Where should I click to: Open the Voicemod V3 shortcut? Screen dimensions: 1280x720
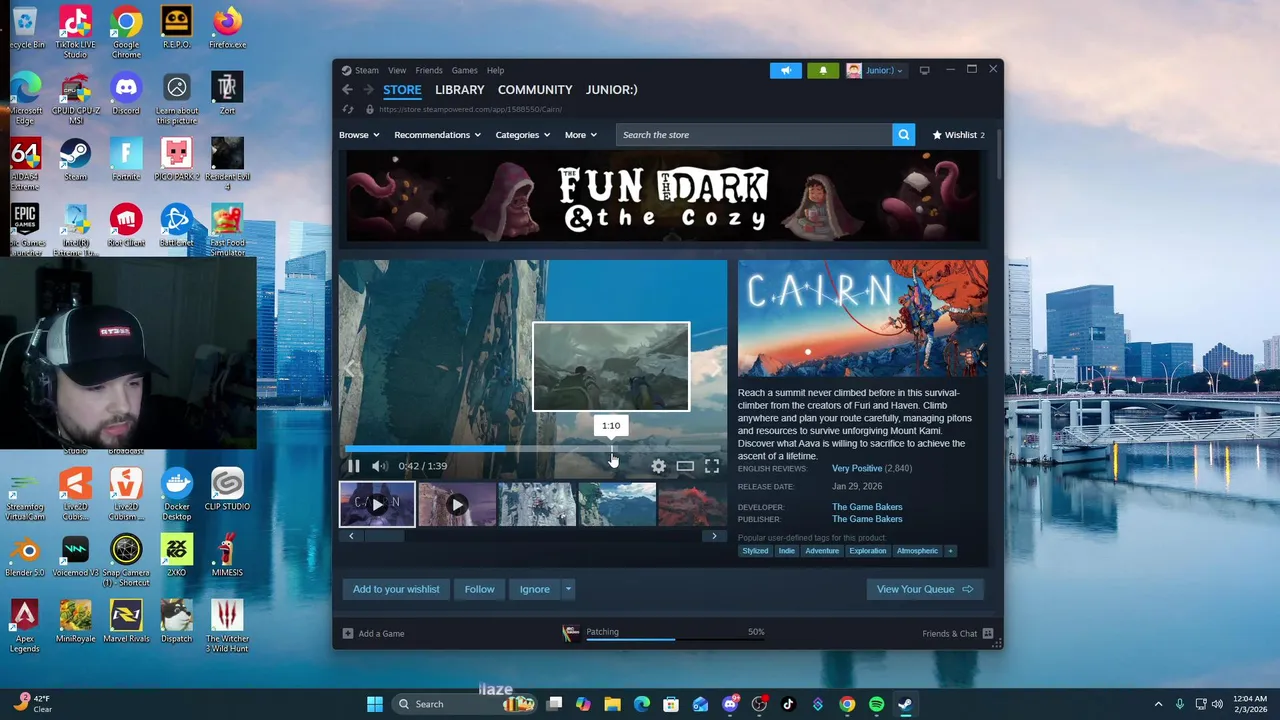click(75, 557)
